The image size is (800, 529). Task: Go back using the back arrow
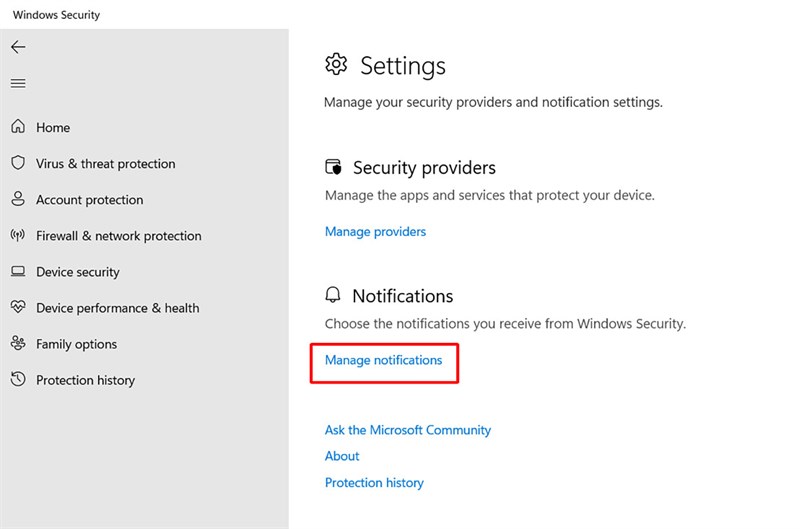click(18, 47)
